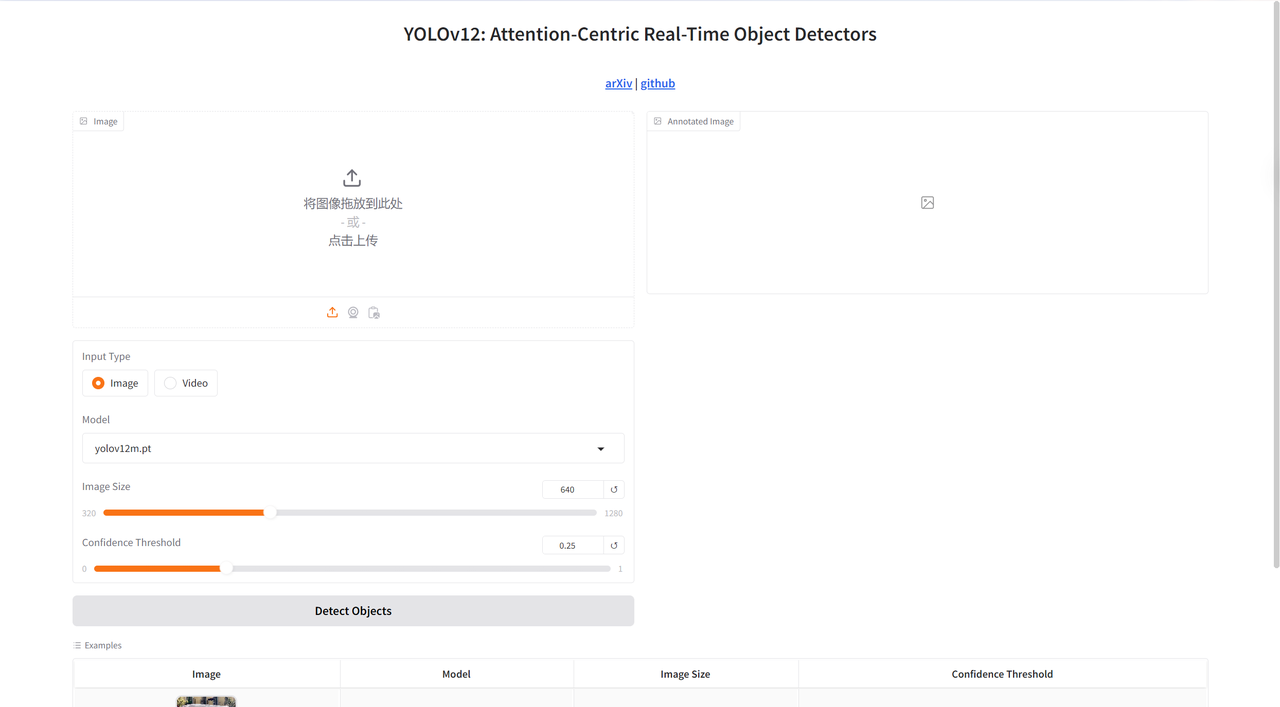Image resolution: width=1280 pixels, height=707 pixels.
Task: Open the arXiv link
Action: 618,83
